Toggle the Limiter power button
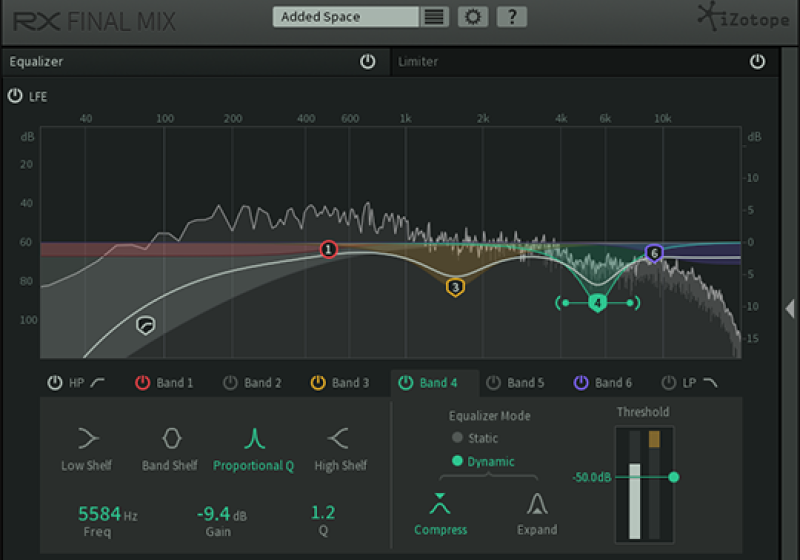Screen dimensions: 800x560 (x=758, y=62)
